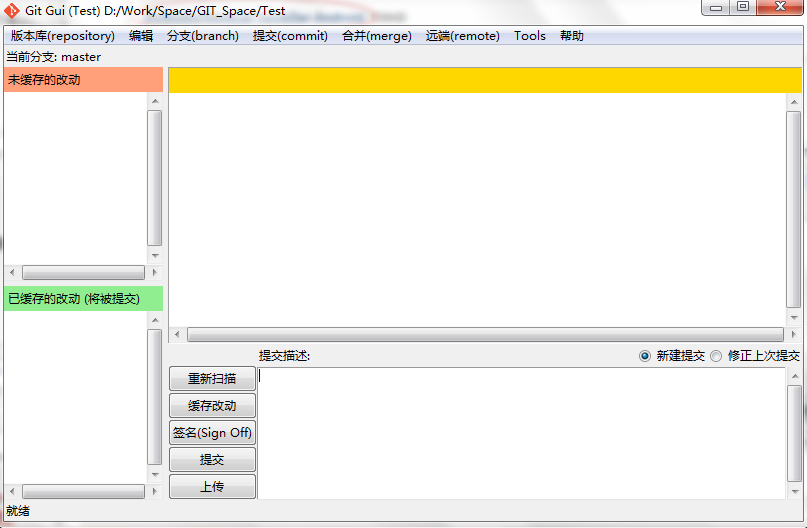Open the 合并(merge) menu
Viewport: 807px width, 528px height.
coord(377,36)
